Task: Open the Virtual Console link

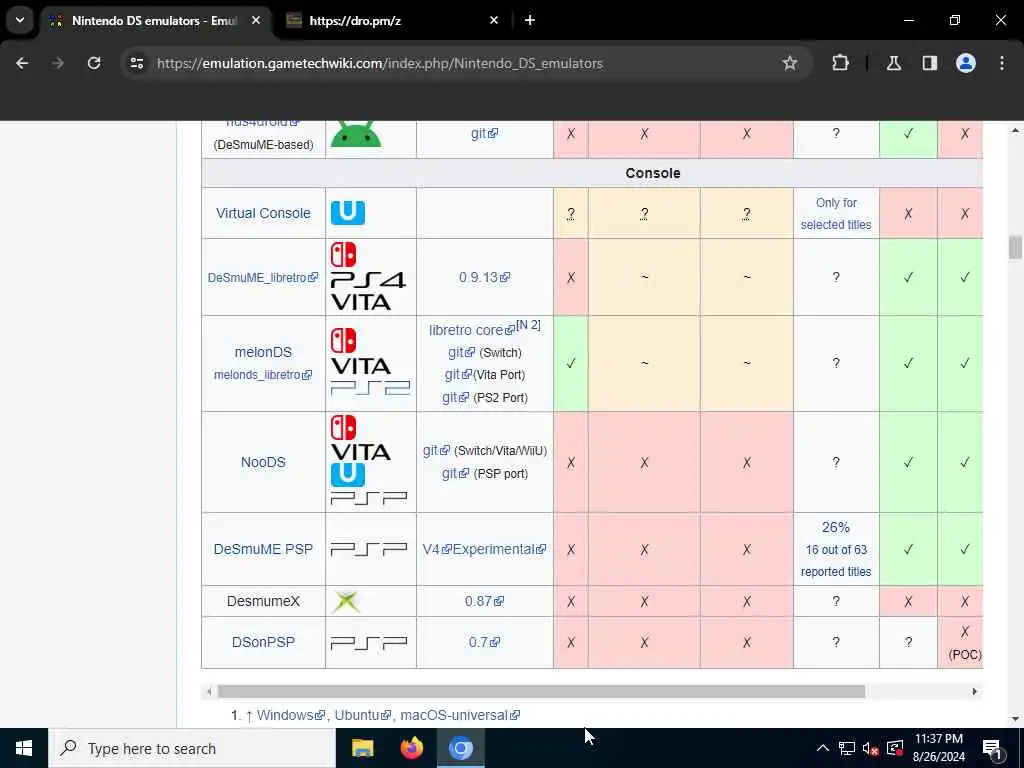Action: [x=263, y=214]
